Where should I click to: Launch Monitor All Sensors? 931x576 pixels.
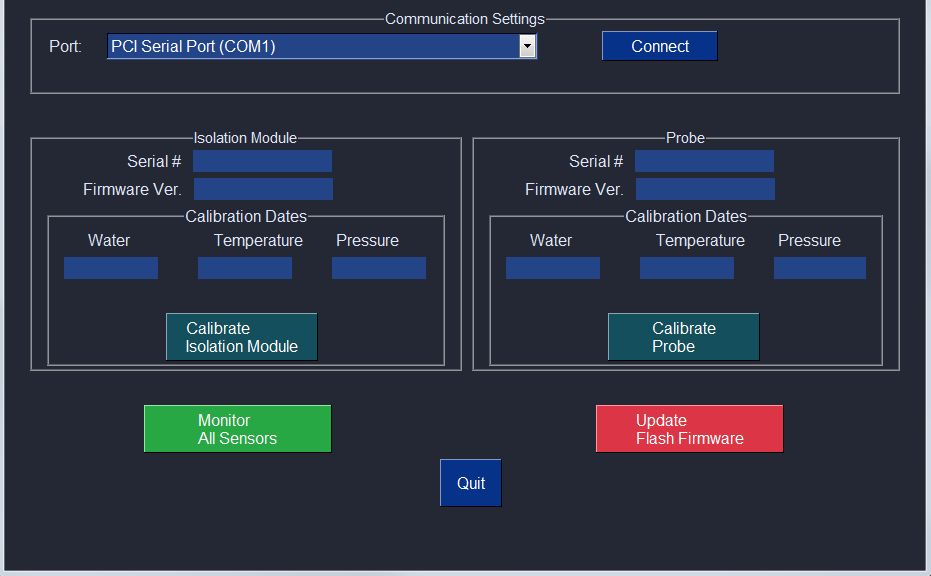[237, 427]
